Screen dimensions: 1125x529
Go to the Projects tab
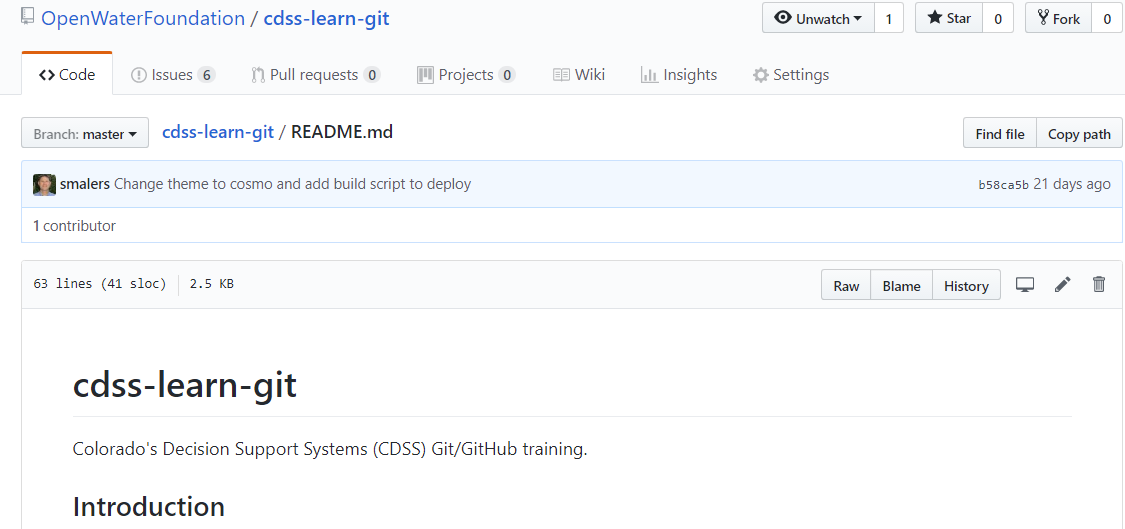(x=466, y=75)
